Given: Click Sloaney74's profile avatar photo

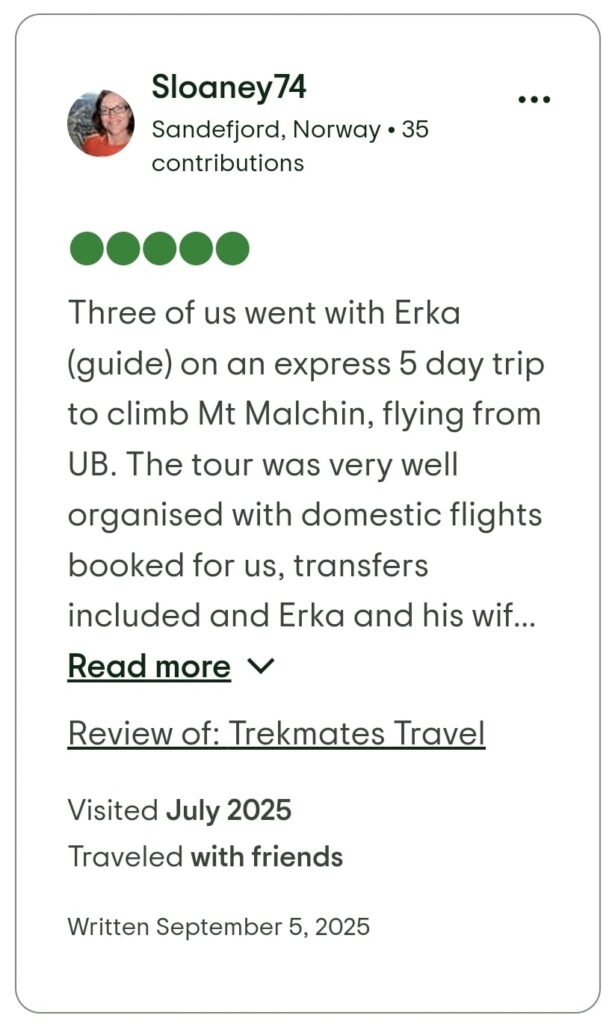Looking at the screenshot, I should pos(101,123).
